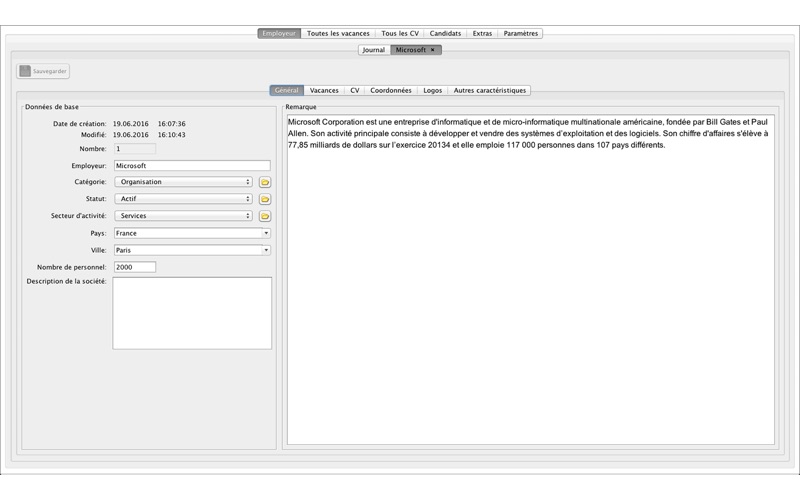Open the Extras tab
The image size is (800, 500).
[x=482, y=34]
